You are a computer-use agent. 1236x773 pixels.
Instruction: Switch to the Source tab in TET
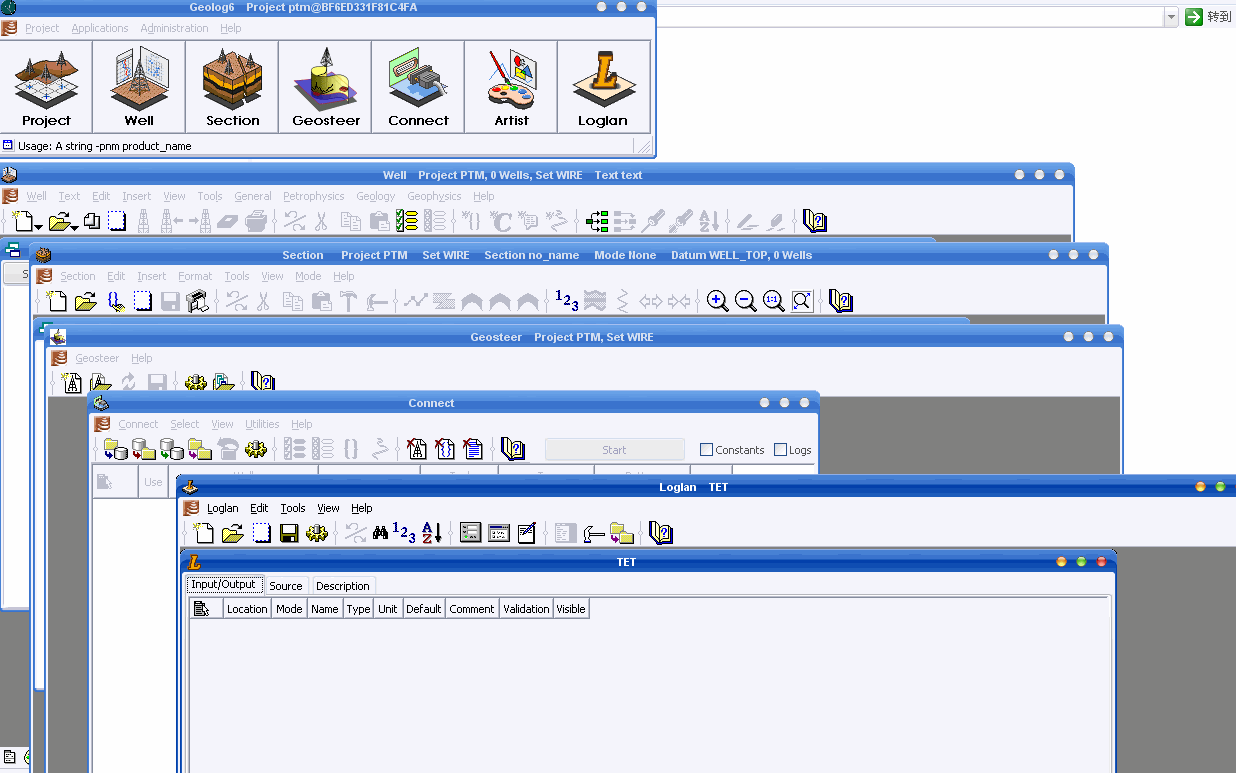point(286,586)
